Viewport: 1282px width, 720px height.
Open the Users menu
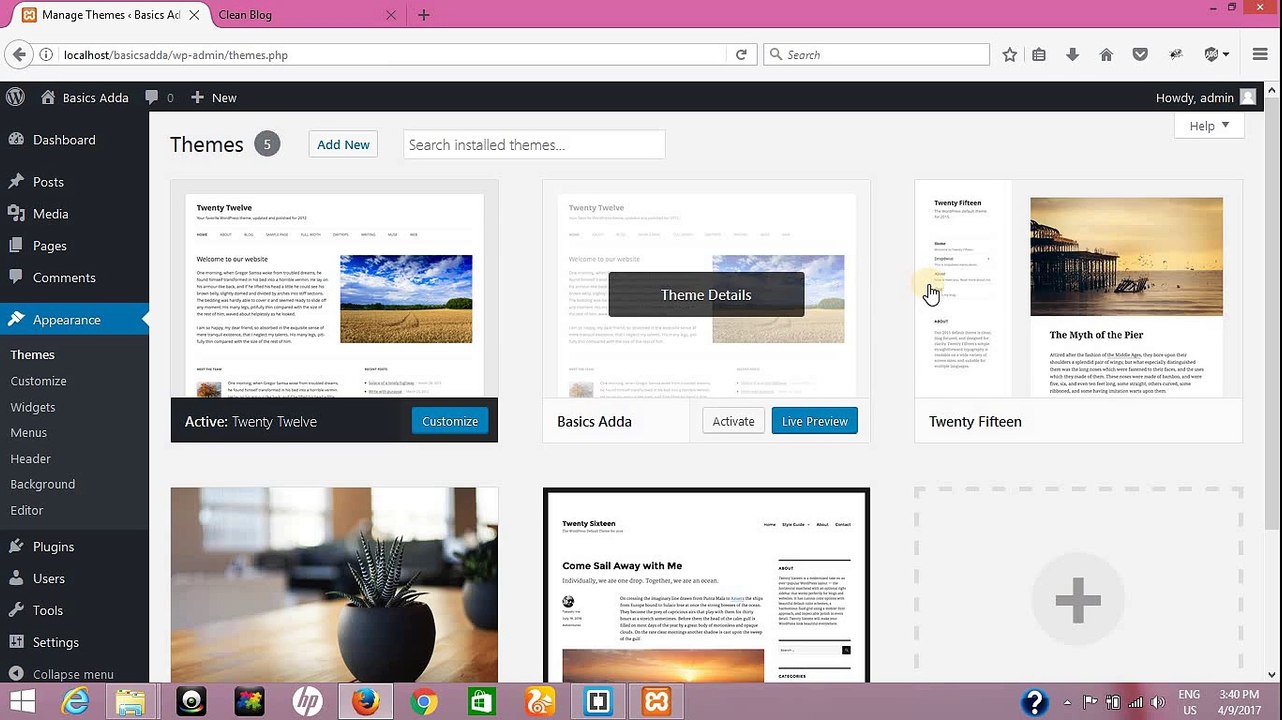(x=48, y=579)
